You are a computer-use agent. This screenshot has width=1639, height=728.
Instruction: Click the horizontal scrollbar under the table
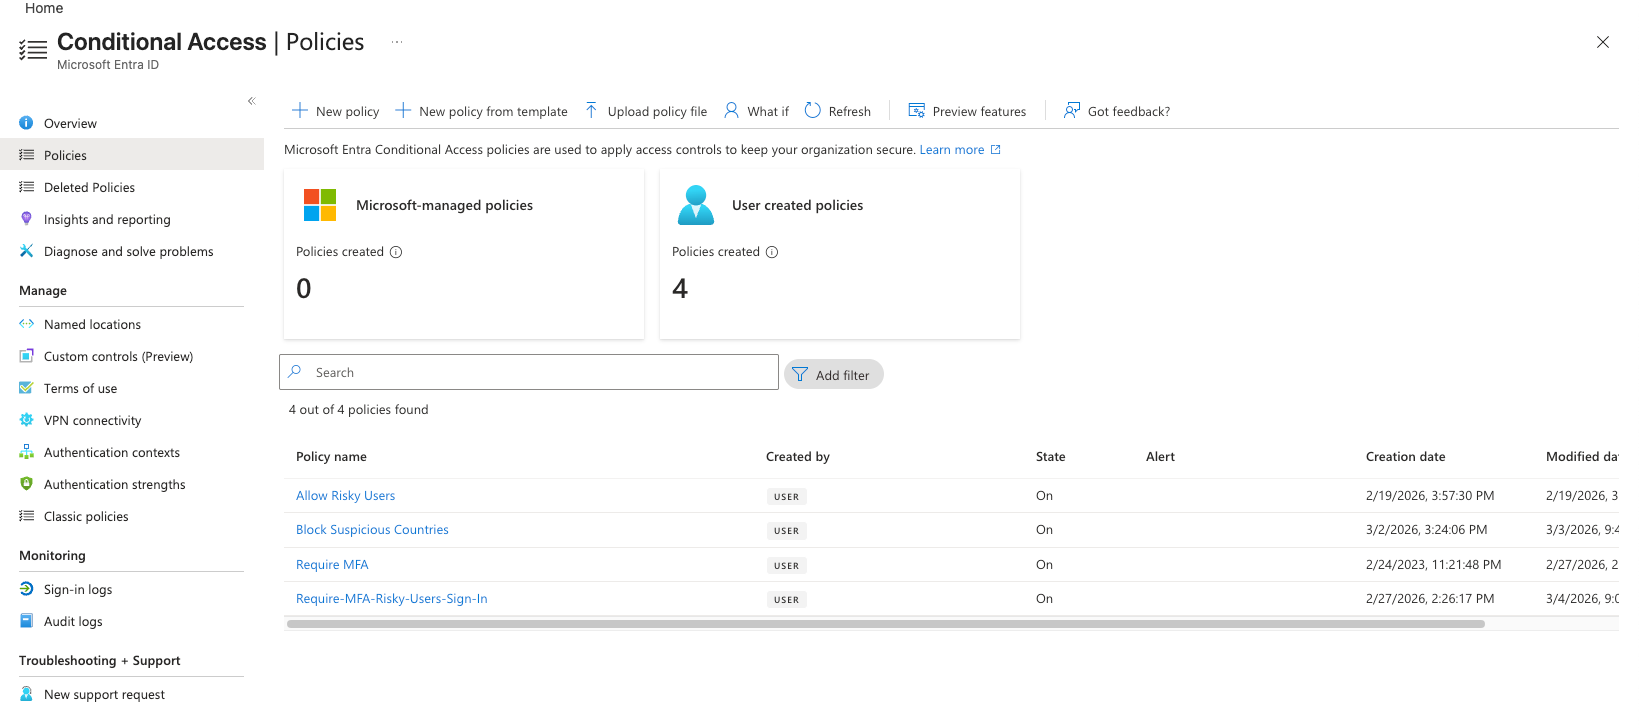pos(885,623)
